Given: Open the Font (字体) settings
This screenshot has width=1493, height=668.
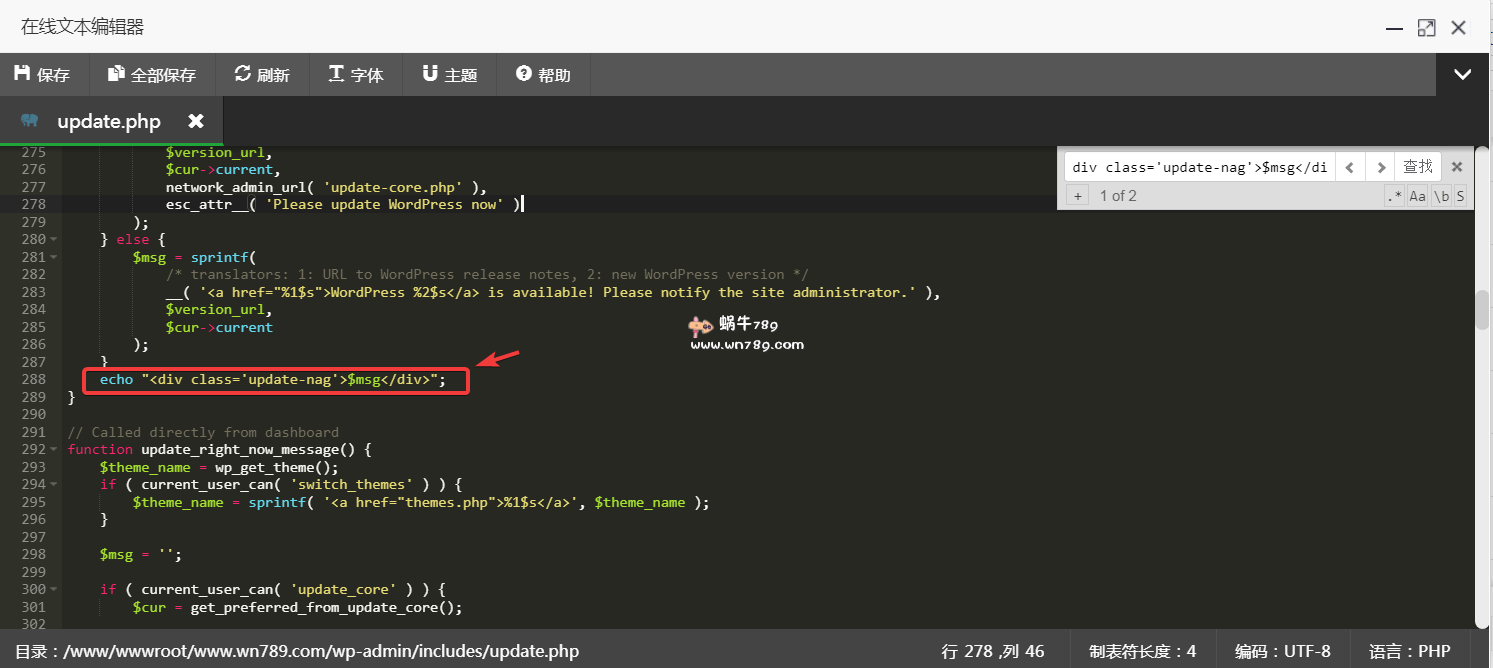Looking at the screenshot, I should pyautogui.click(x=356, y=75).
